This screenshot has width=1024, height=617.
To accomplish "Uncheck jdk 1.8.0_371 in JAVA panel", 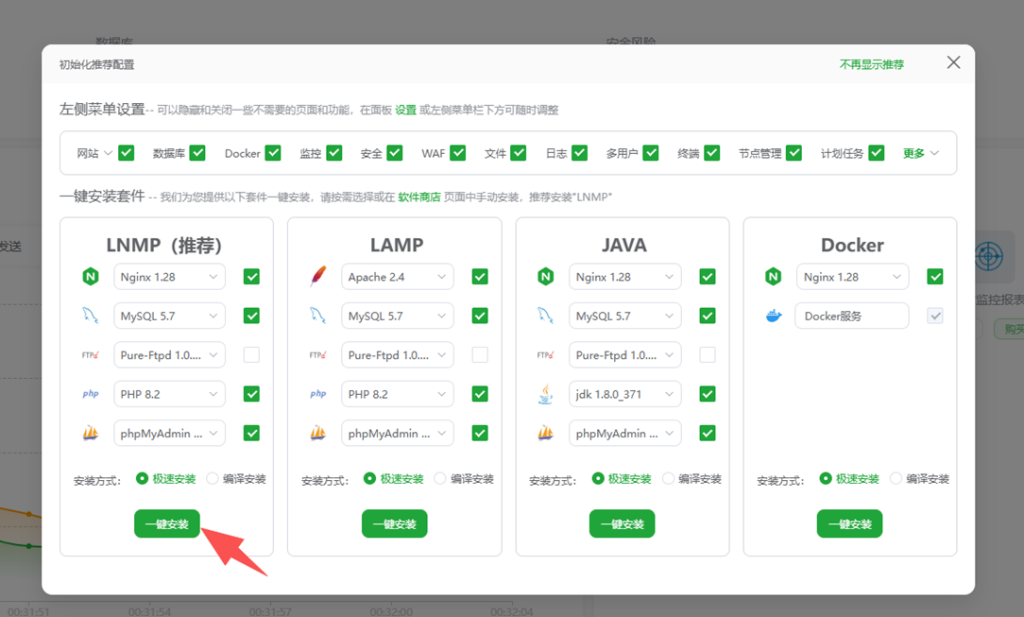I will [708, 394].
